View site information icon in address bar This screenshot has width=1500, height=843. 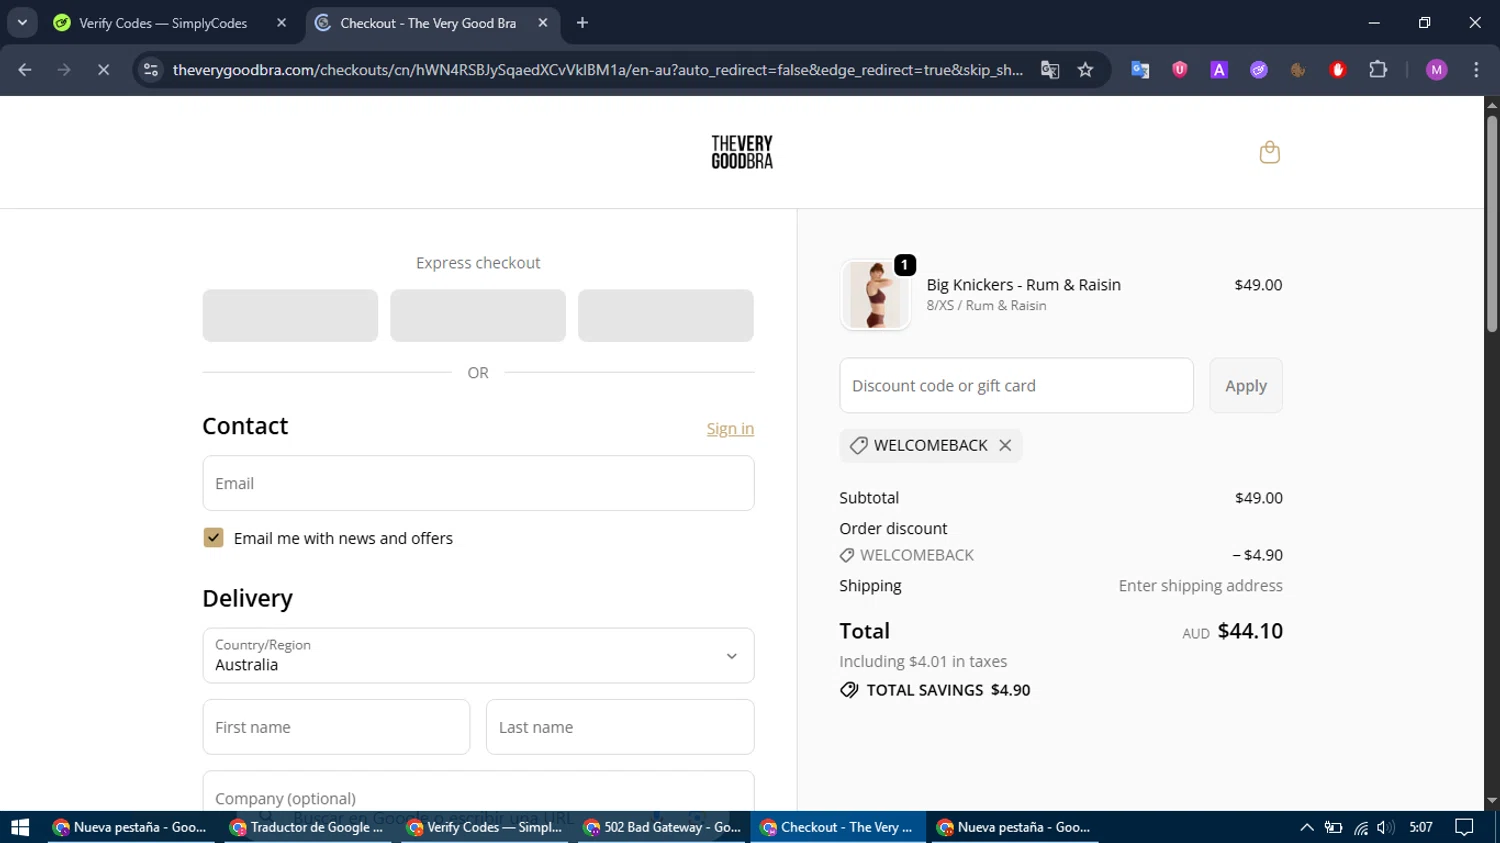click(x=151, y=70)
